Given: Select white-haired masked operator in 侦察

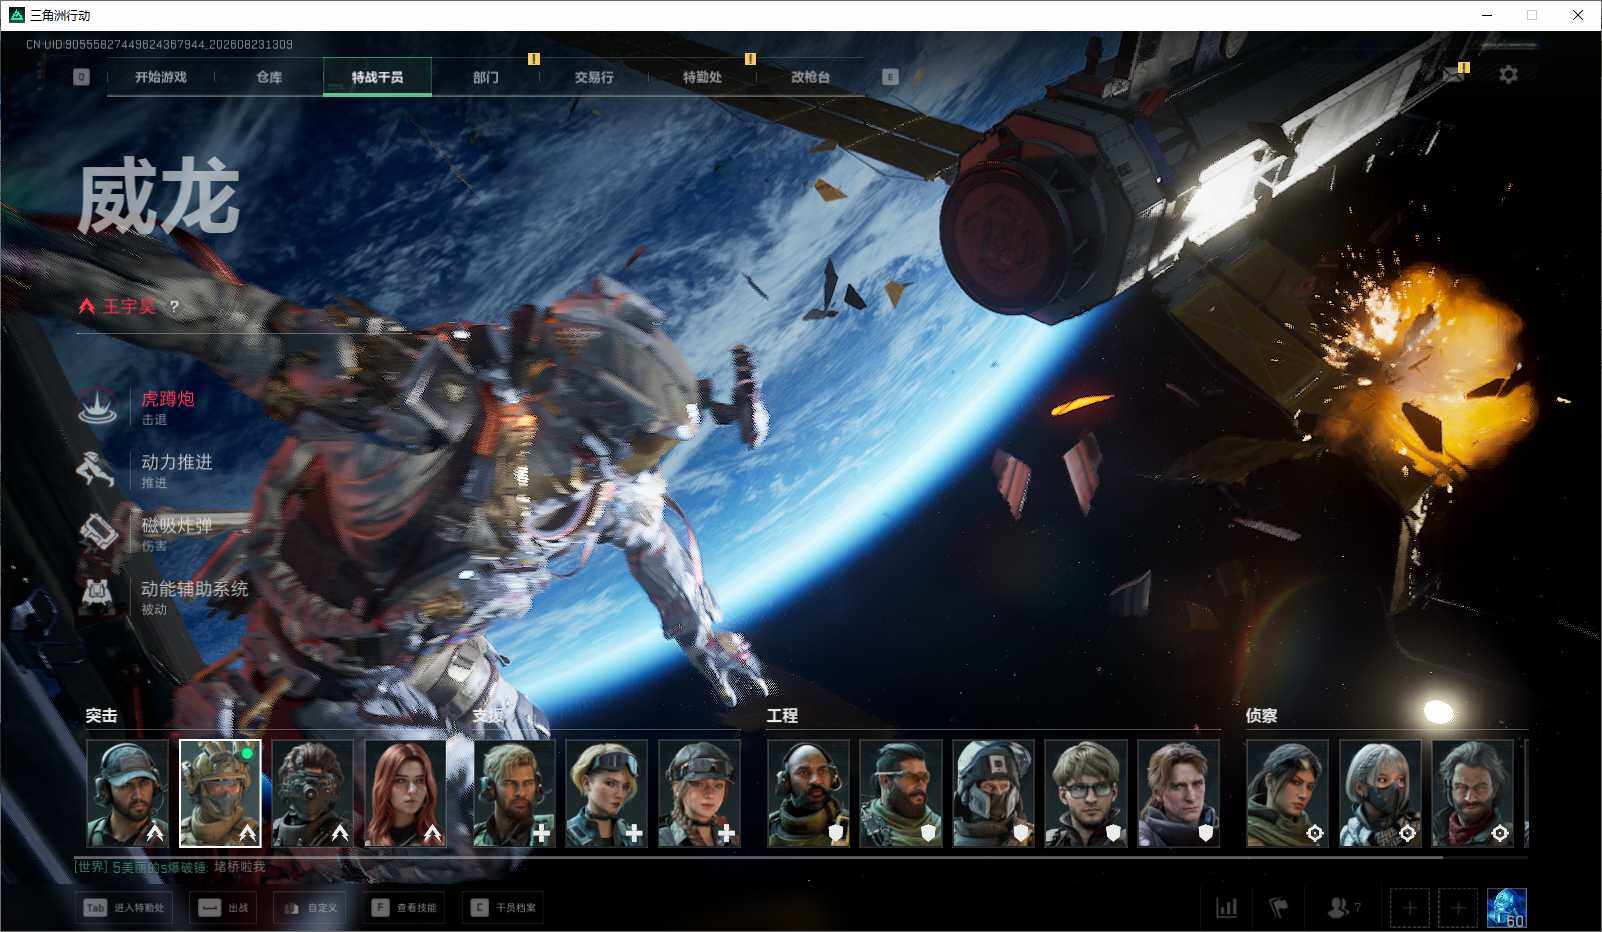Looking at the screenshot, I should point(1380,793).
